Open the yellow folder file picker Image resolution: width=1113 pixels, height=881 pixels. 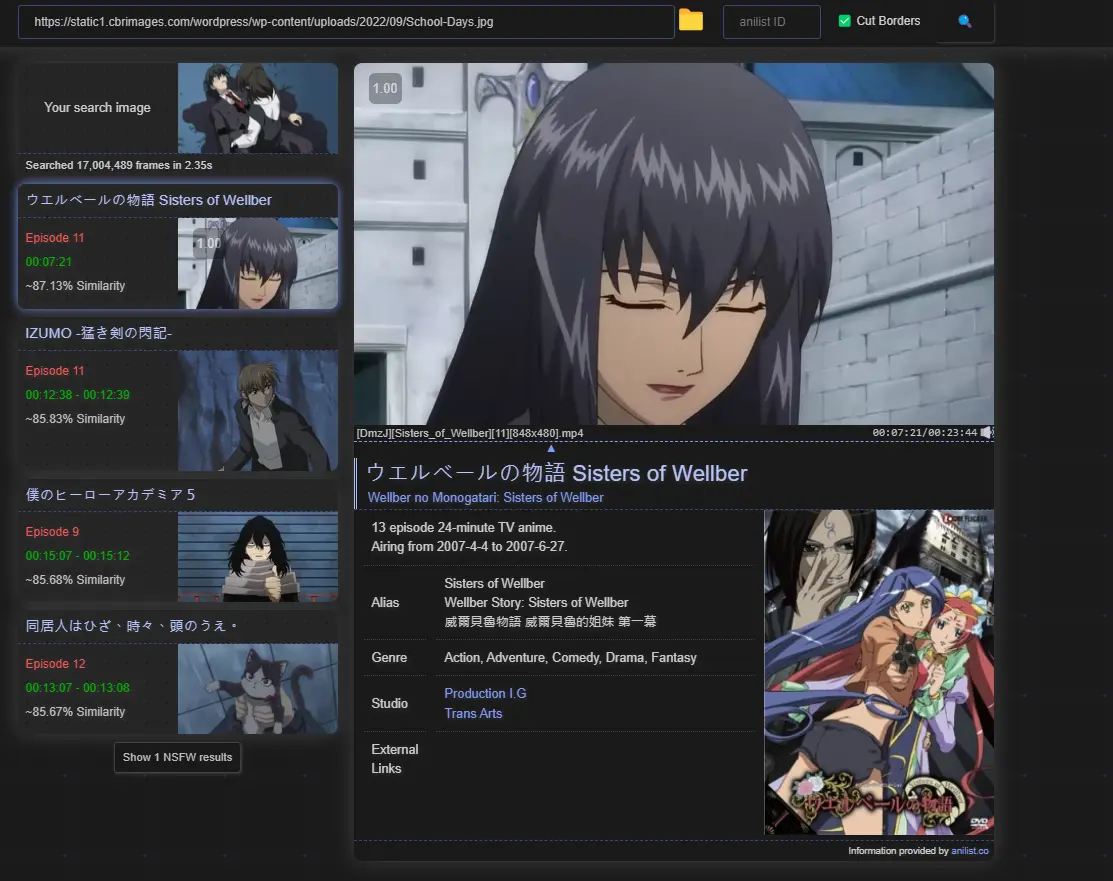click(691, 21)
